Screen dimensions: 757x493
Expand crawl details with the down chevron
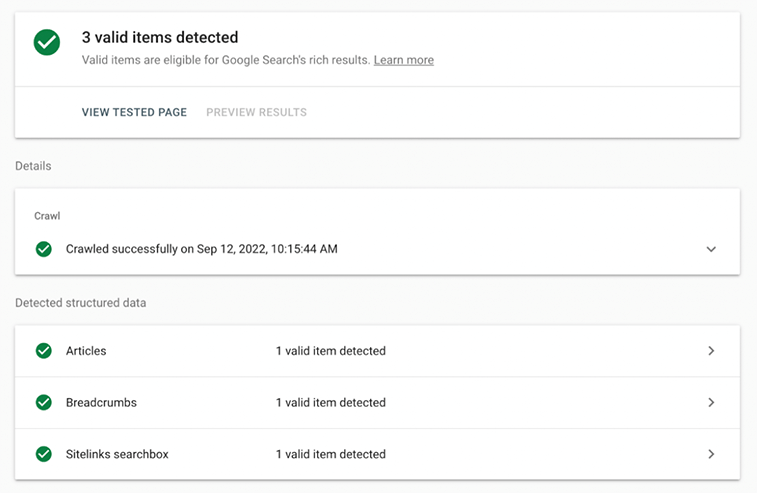point(711,249)
